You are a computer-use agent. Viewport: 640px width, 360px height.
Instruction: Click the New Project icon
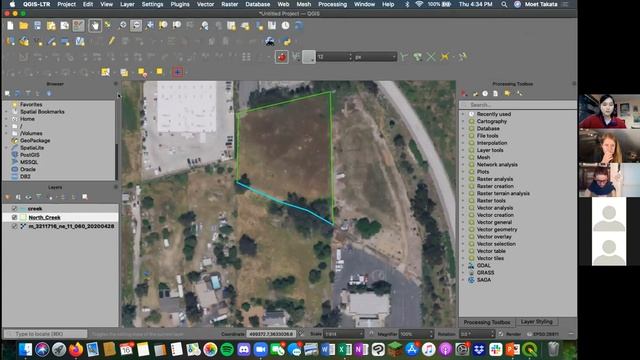point(10,26)
